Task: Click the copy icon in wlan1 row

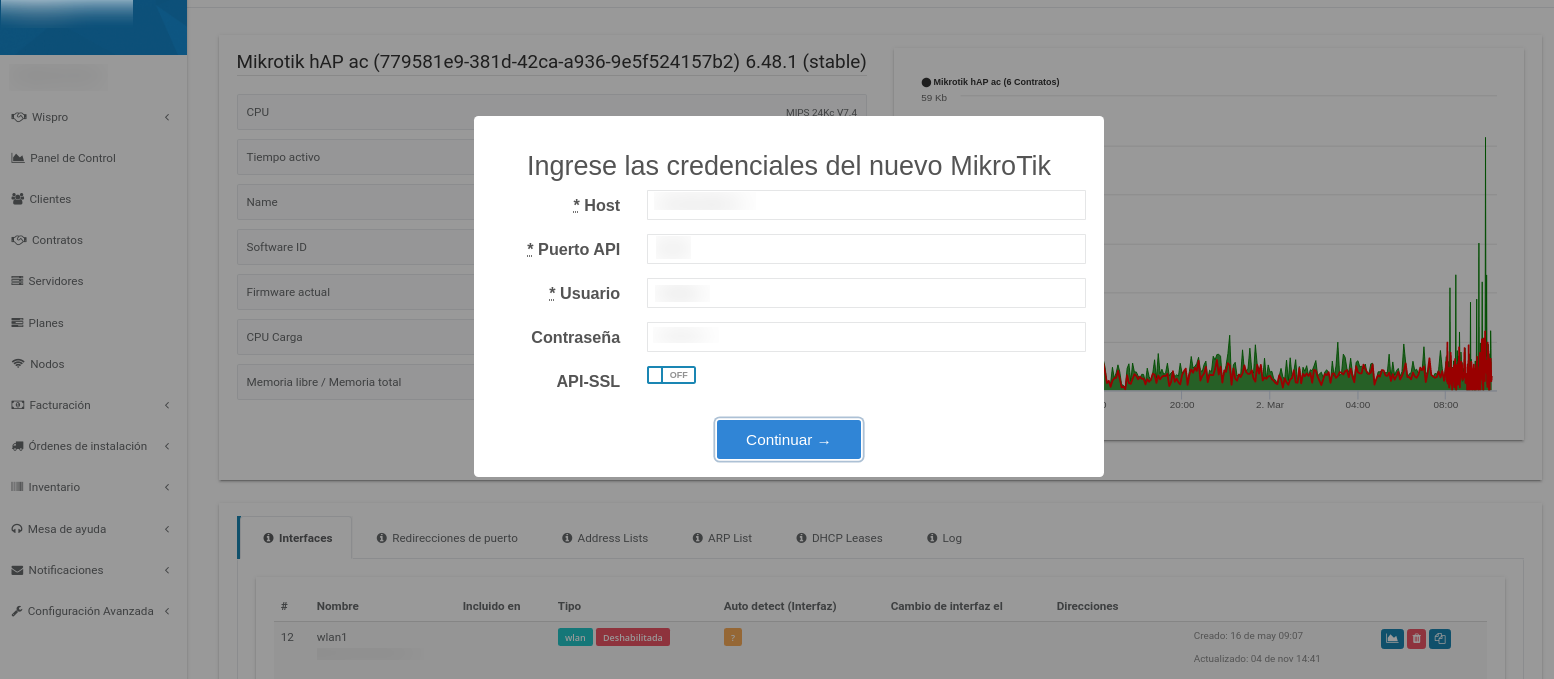Action: point(1440,638)
